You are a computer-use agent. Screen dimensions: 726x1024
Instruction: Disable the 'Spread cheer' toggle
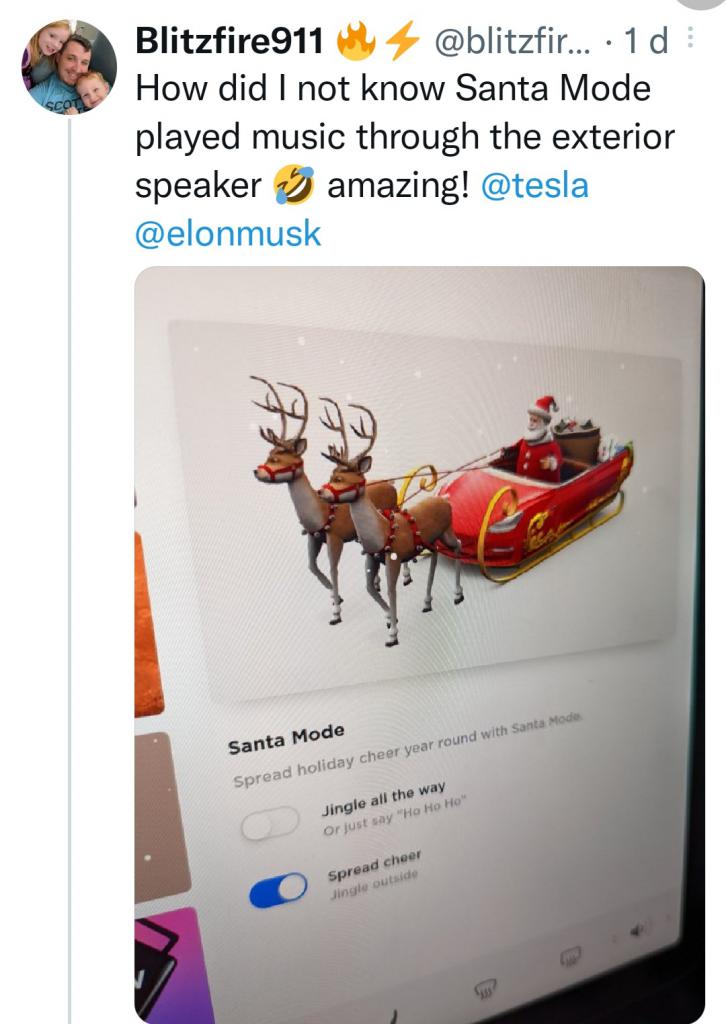coord(279,888)
